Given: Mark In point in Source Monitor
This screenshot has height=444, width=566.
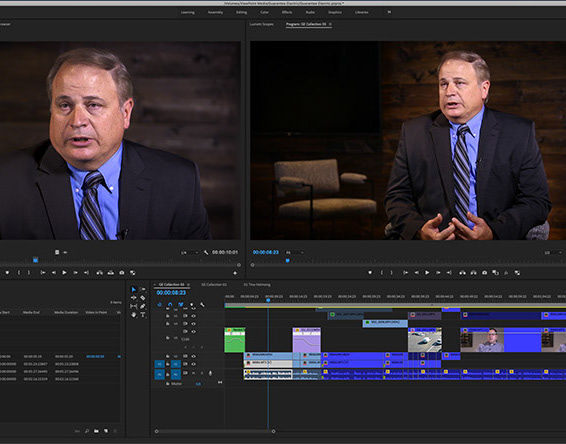Looking at the screenshot, I should coord(19,273).
